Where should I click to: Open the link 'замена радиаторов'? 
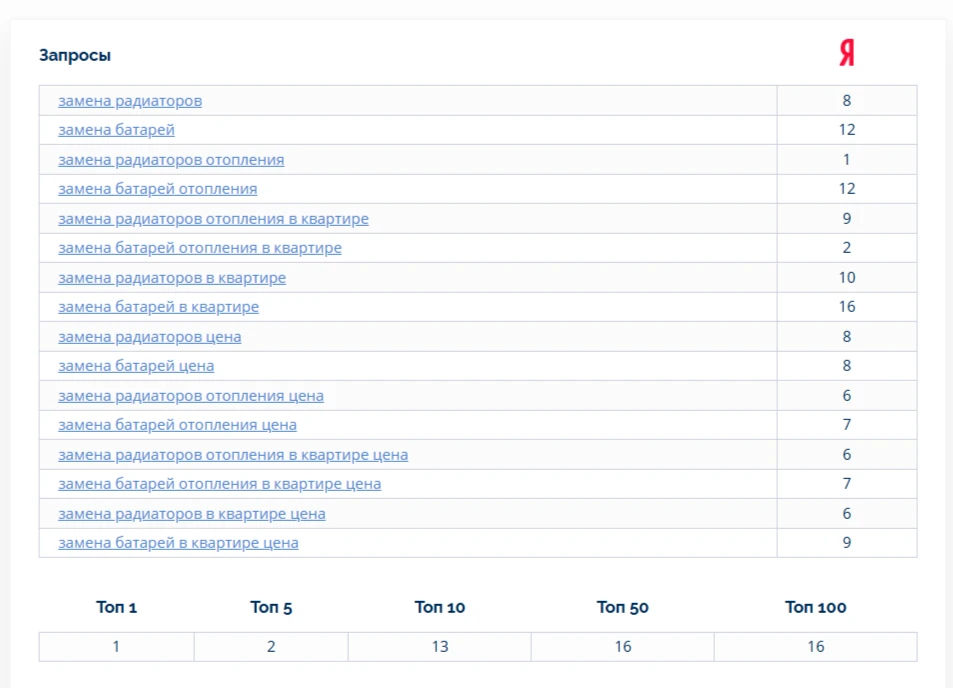tap(130, 101)
